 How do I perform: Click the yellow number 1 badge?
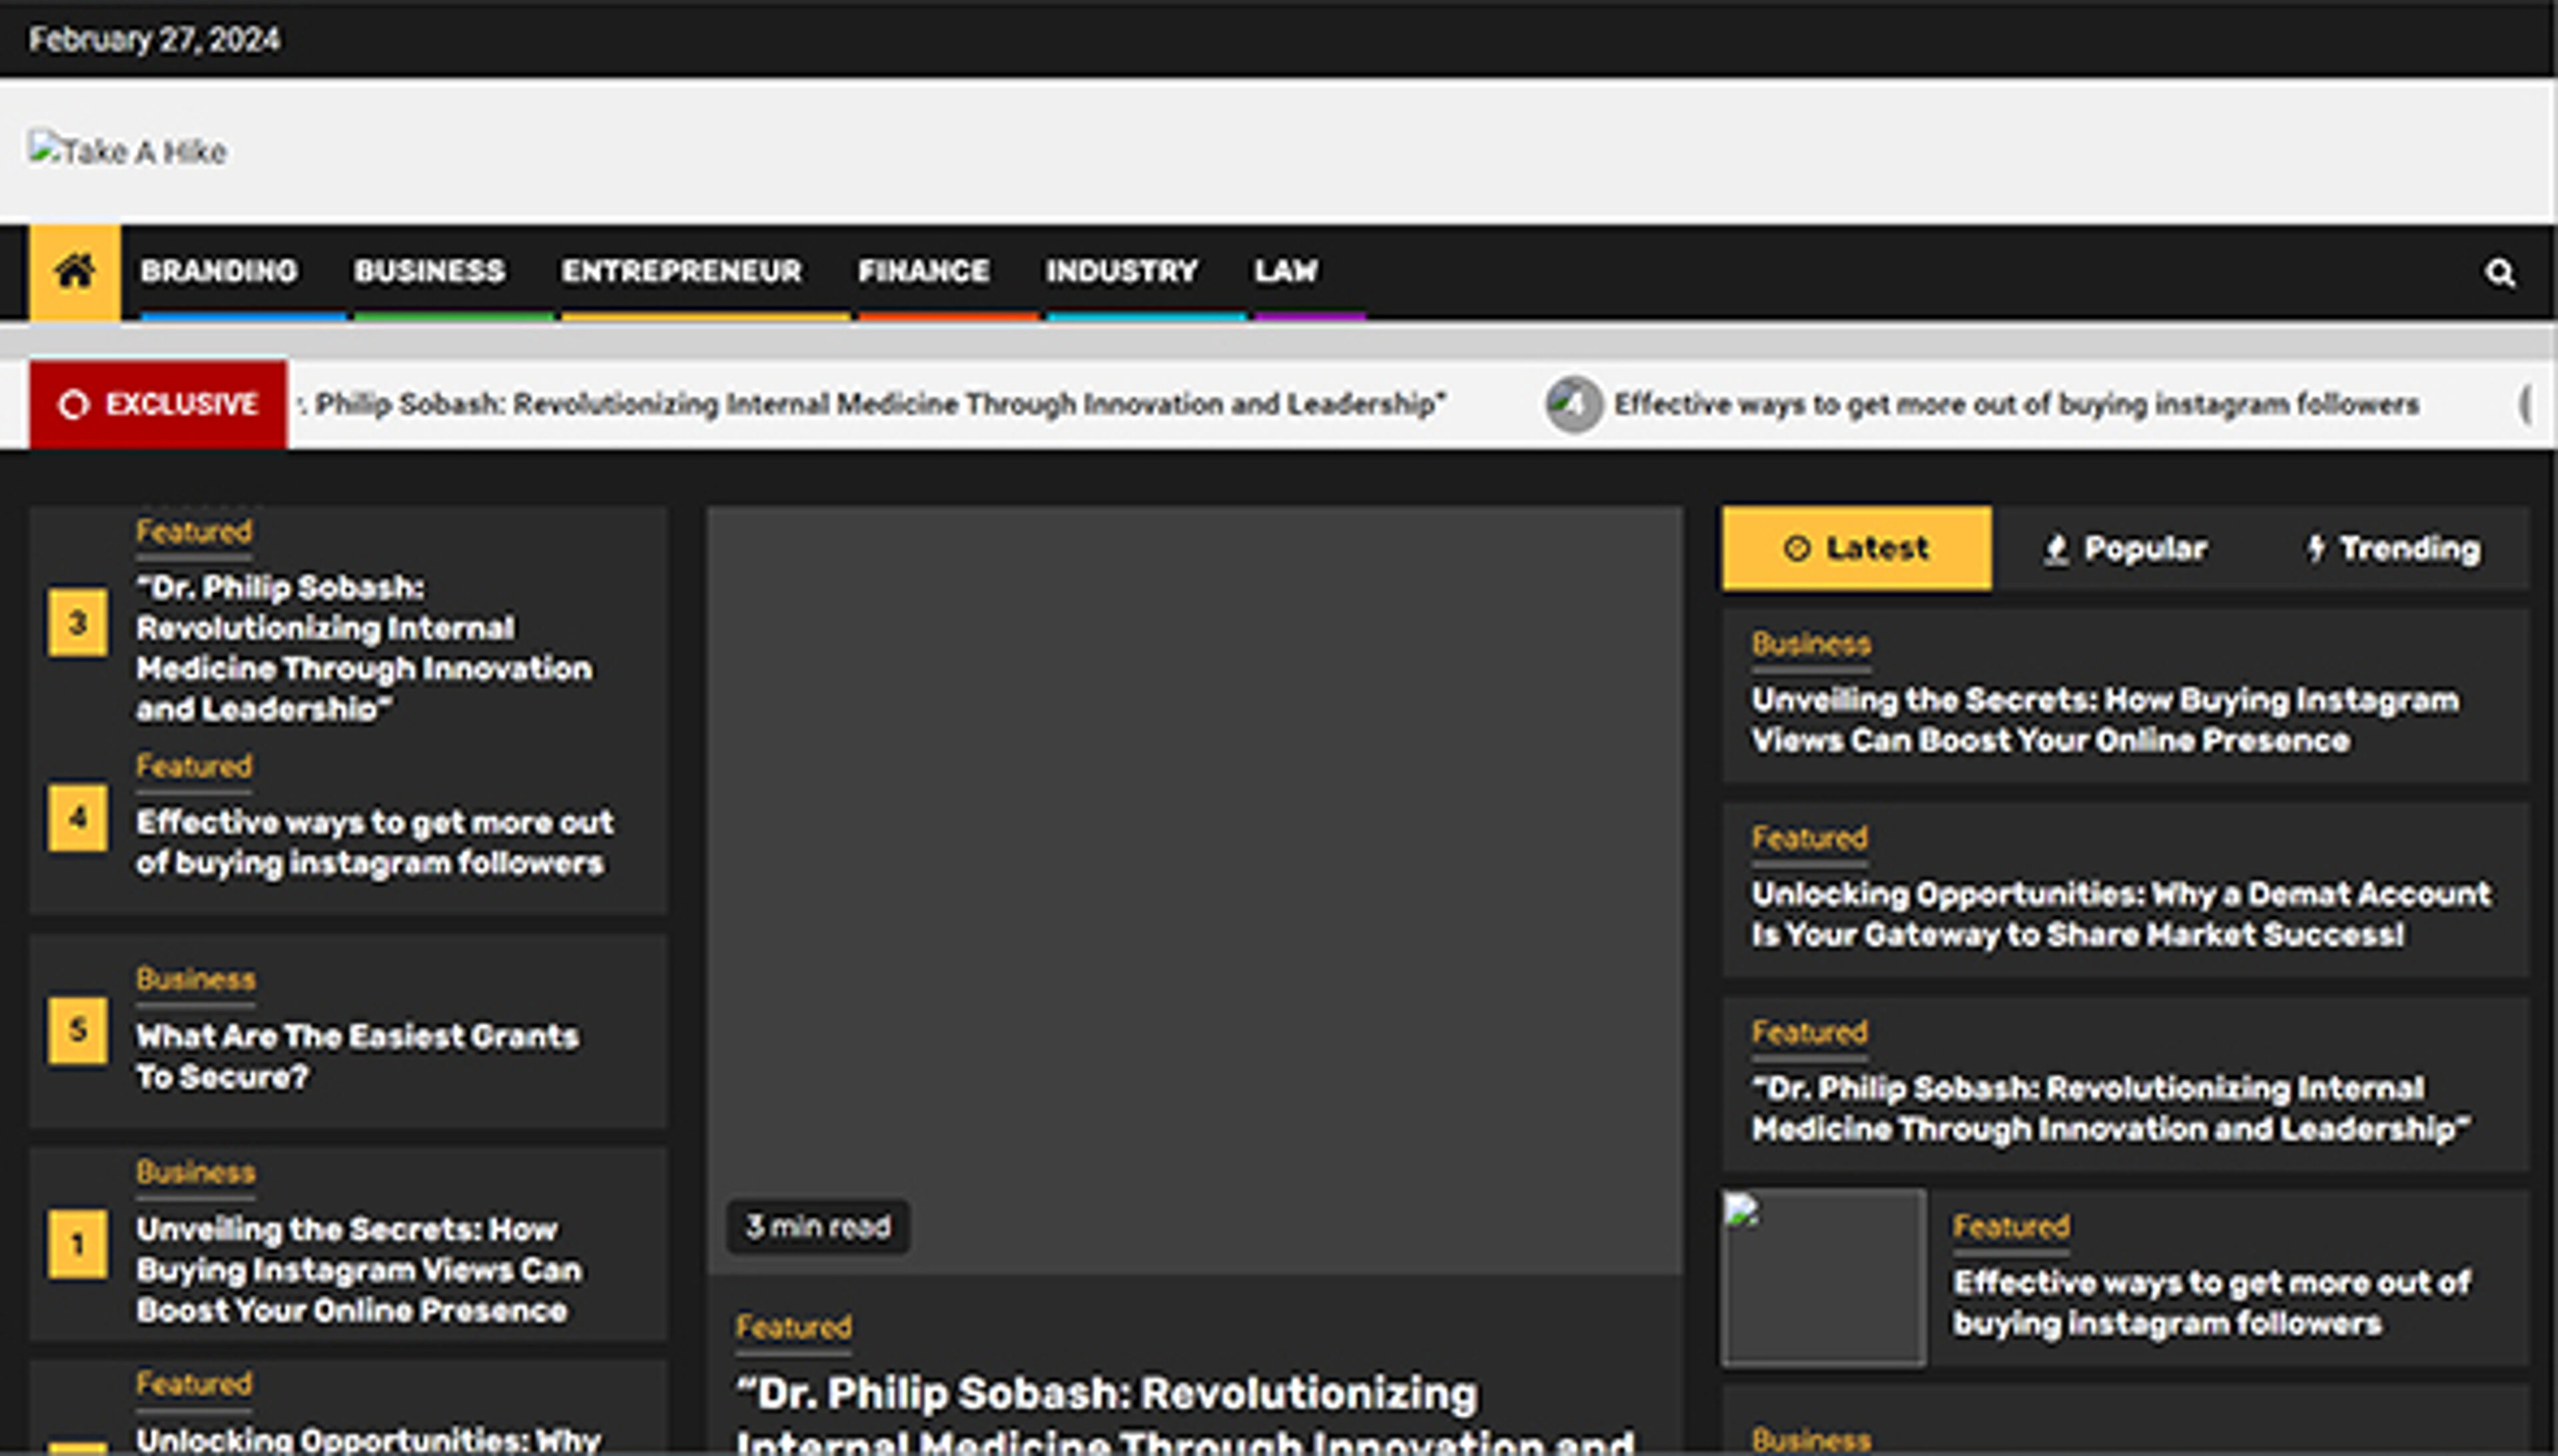[78, 1244]
